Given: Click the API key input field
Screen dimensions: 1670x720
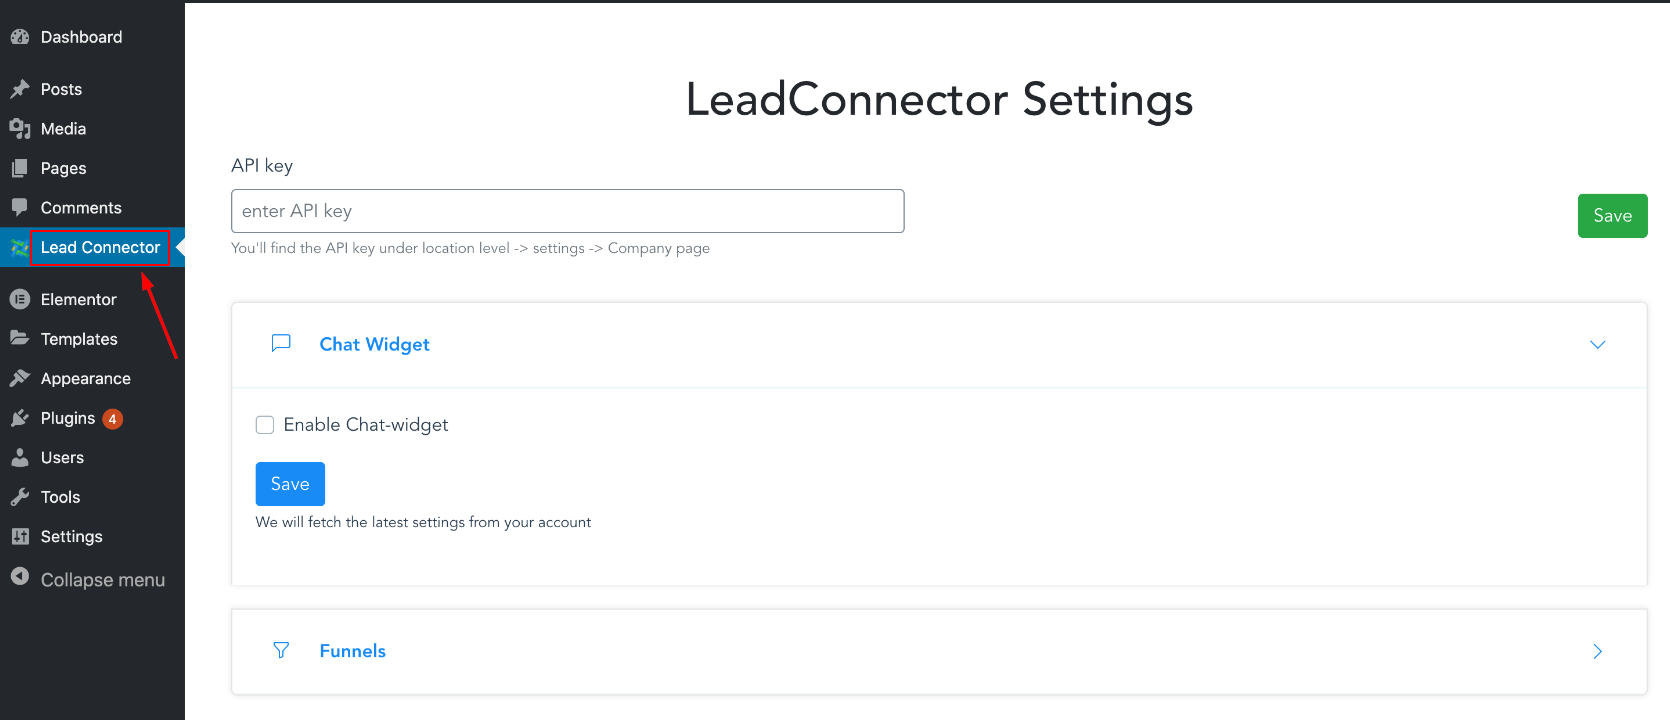Looking at the screenshot, I should (567, 211).
